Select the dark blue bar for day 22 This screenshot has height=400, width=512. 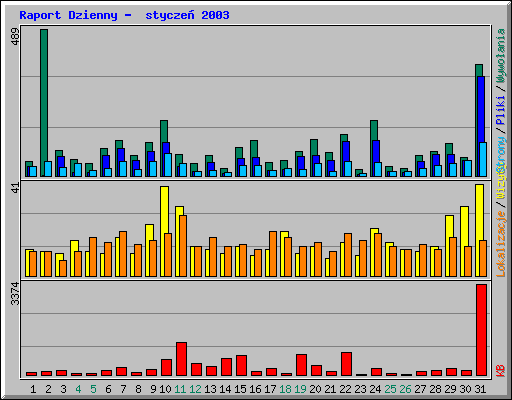coord(346,152)
